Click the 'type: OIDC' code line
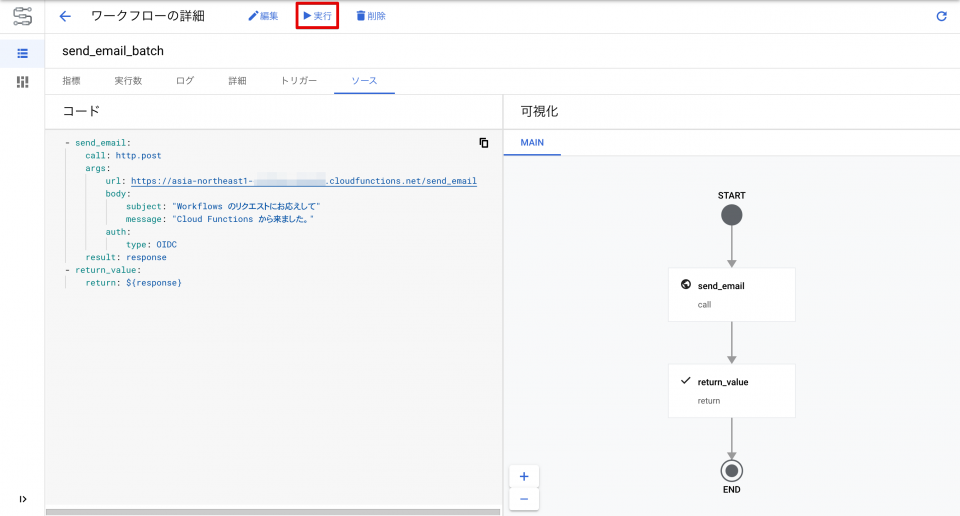The width and height of the screenshot is (960, 516). [151, 245]
